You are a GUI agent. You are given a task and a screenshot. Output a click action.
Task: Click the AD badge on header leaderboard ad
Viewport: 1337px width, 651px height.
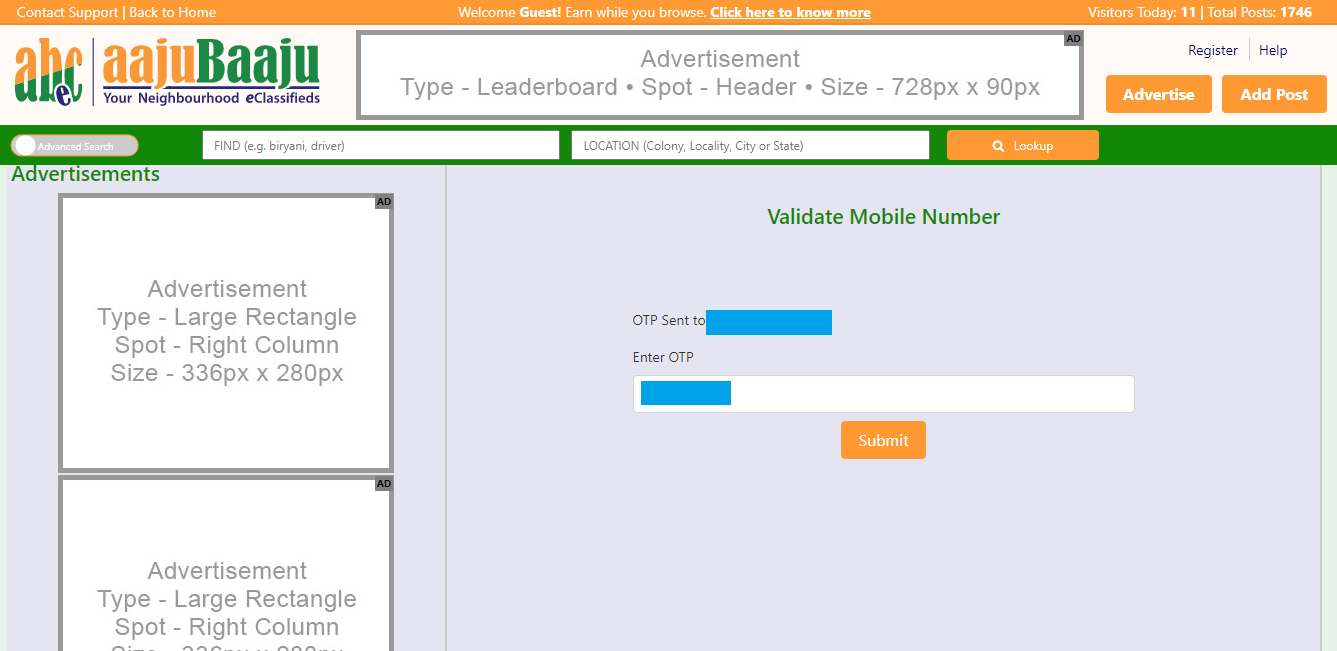click(x=1073, y=39)
